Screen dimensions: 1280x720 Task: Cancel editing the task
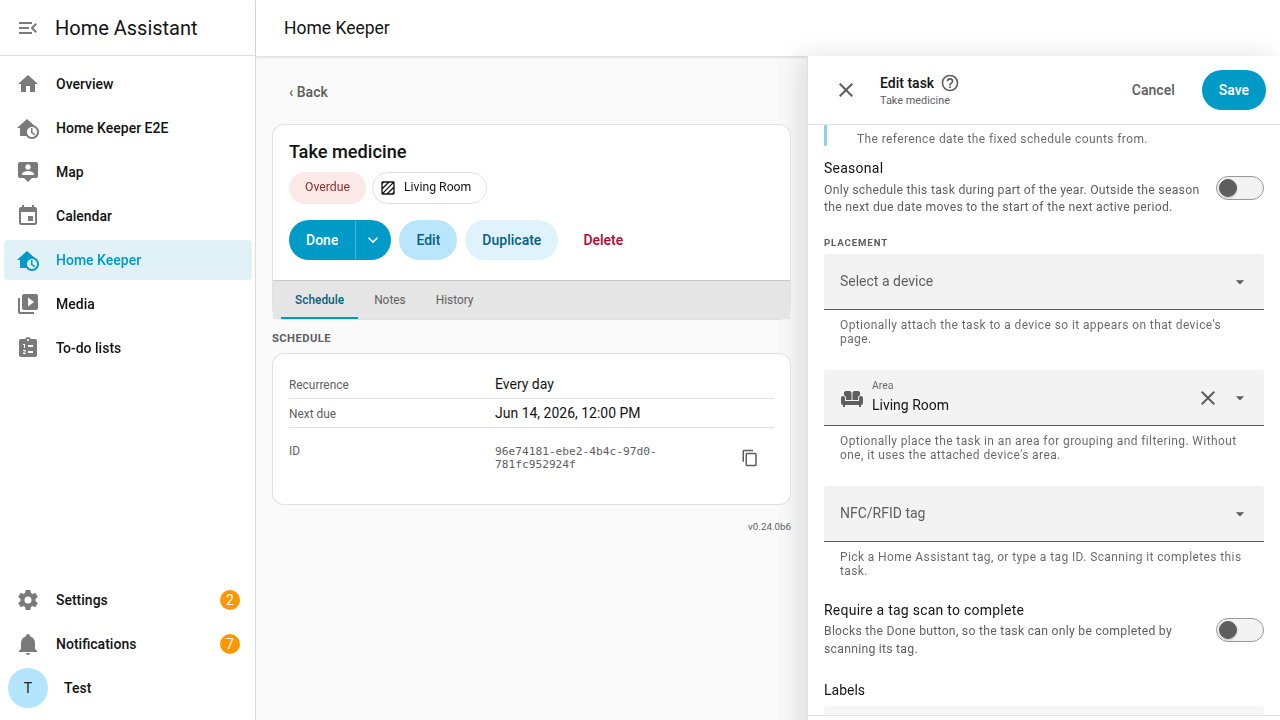1153,90
